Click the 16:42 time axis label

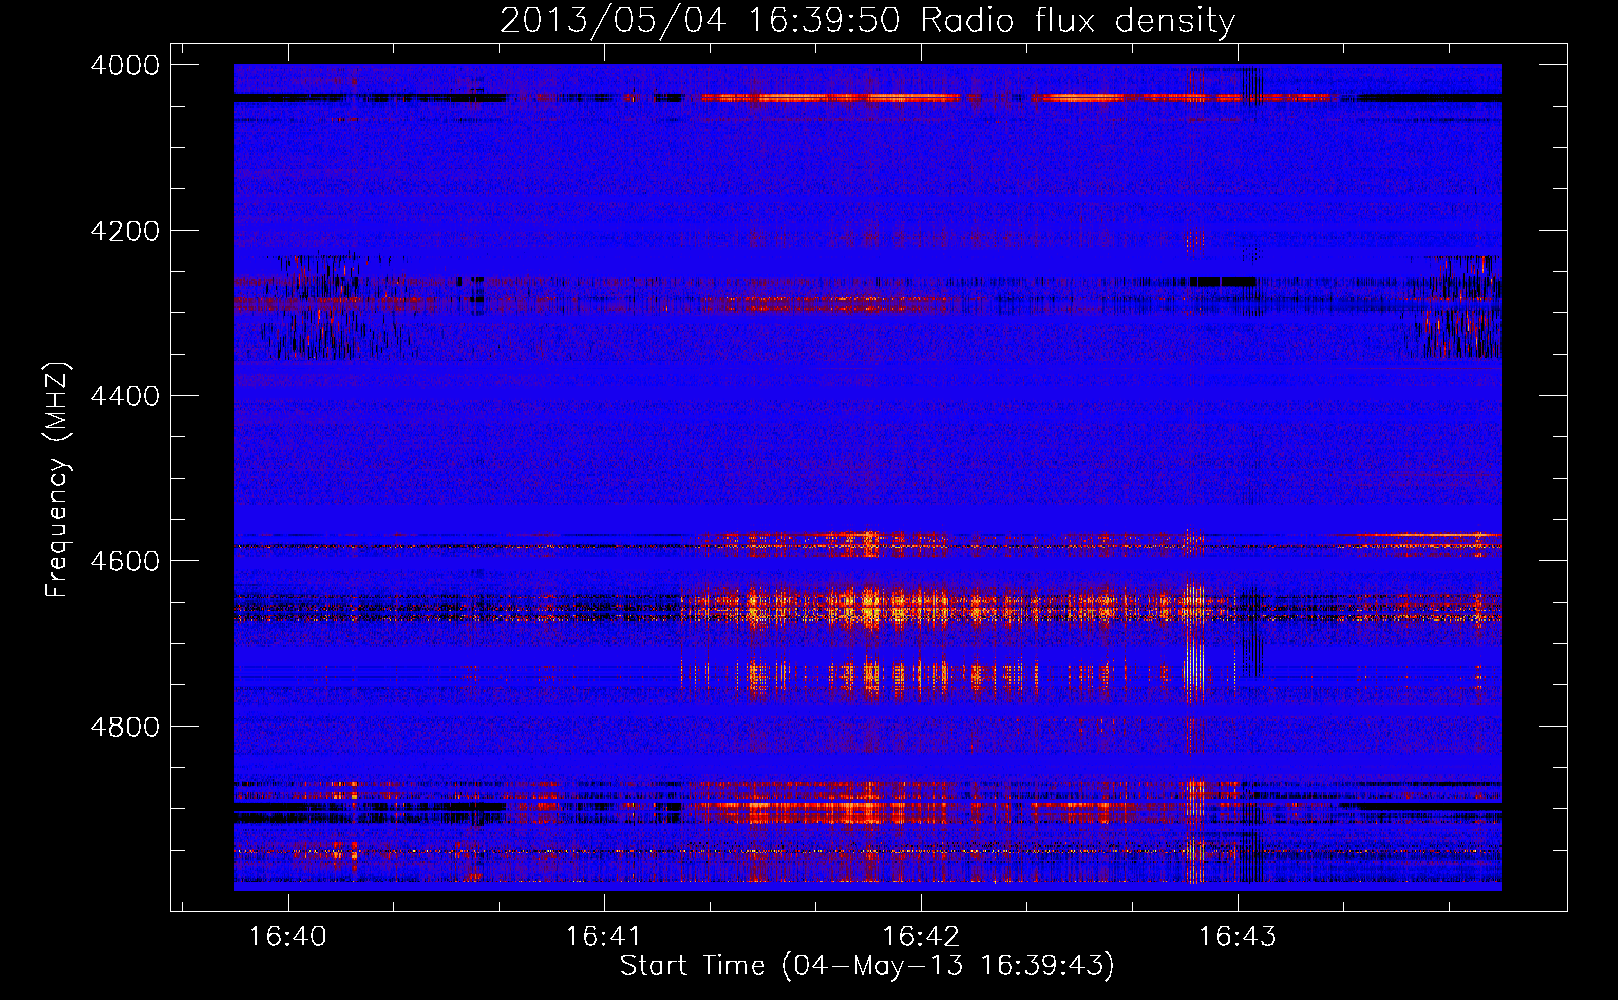point(920,936)
